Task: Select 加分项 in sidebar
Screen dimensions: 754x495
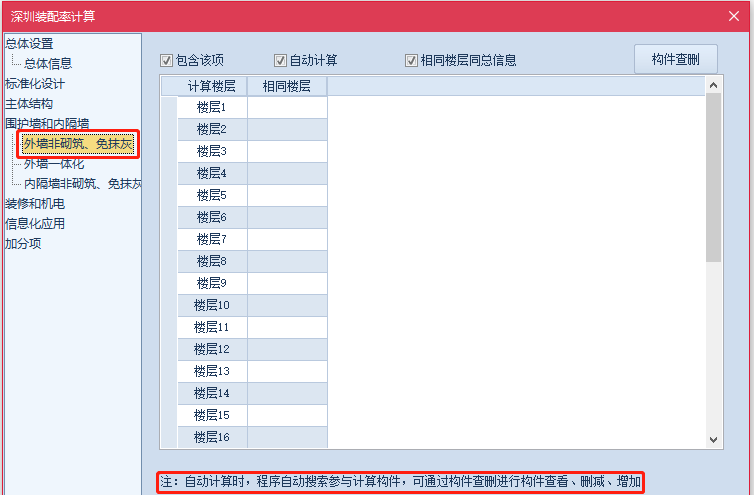Action: tap(23, 244)
